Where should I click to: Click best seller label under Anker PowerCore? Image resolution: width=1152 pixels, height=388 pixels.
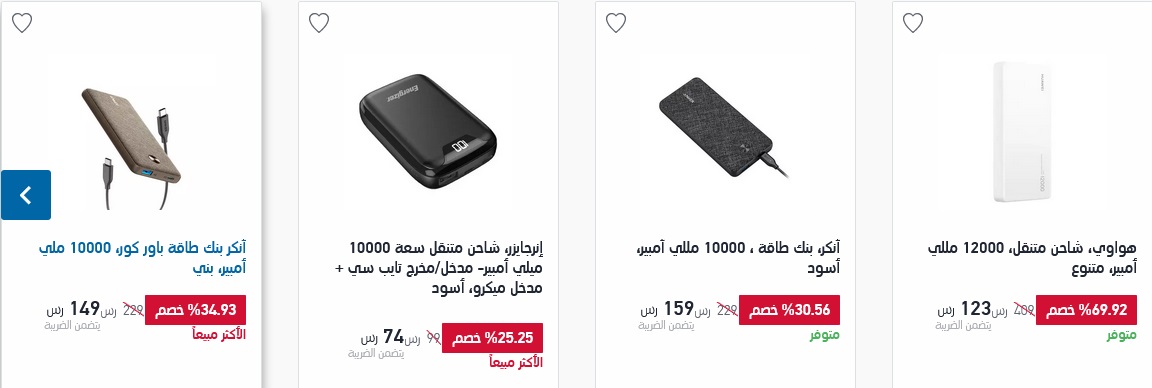pyautogui.click(x=219, y=335)
